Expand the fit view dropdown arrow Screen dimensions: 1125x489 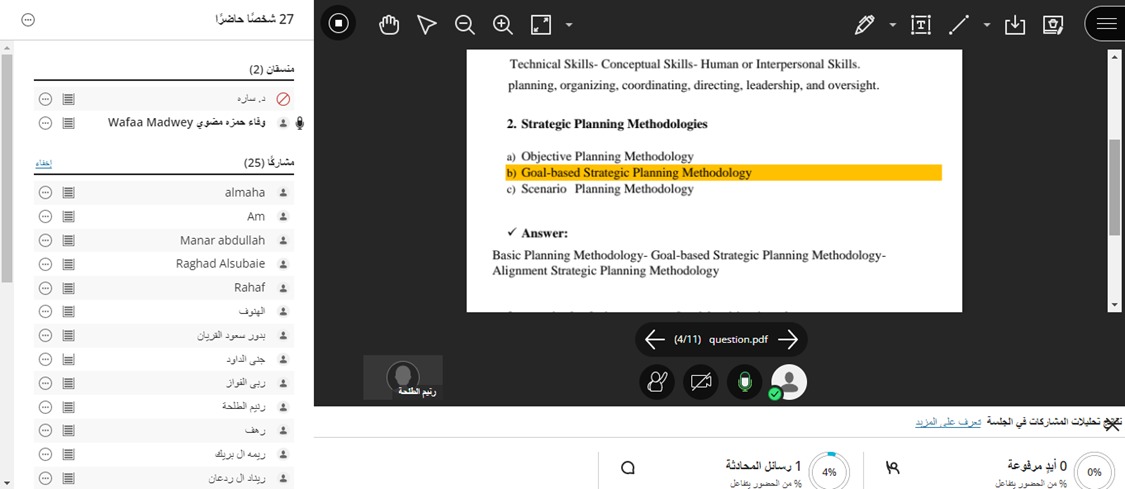tap(569, 24)
